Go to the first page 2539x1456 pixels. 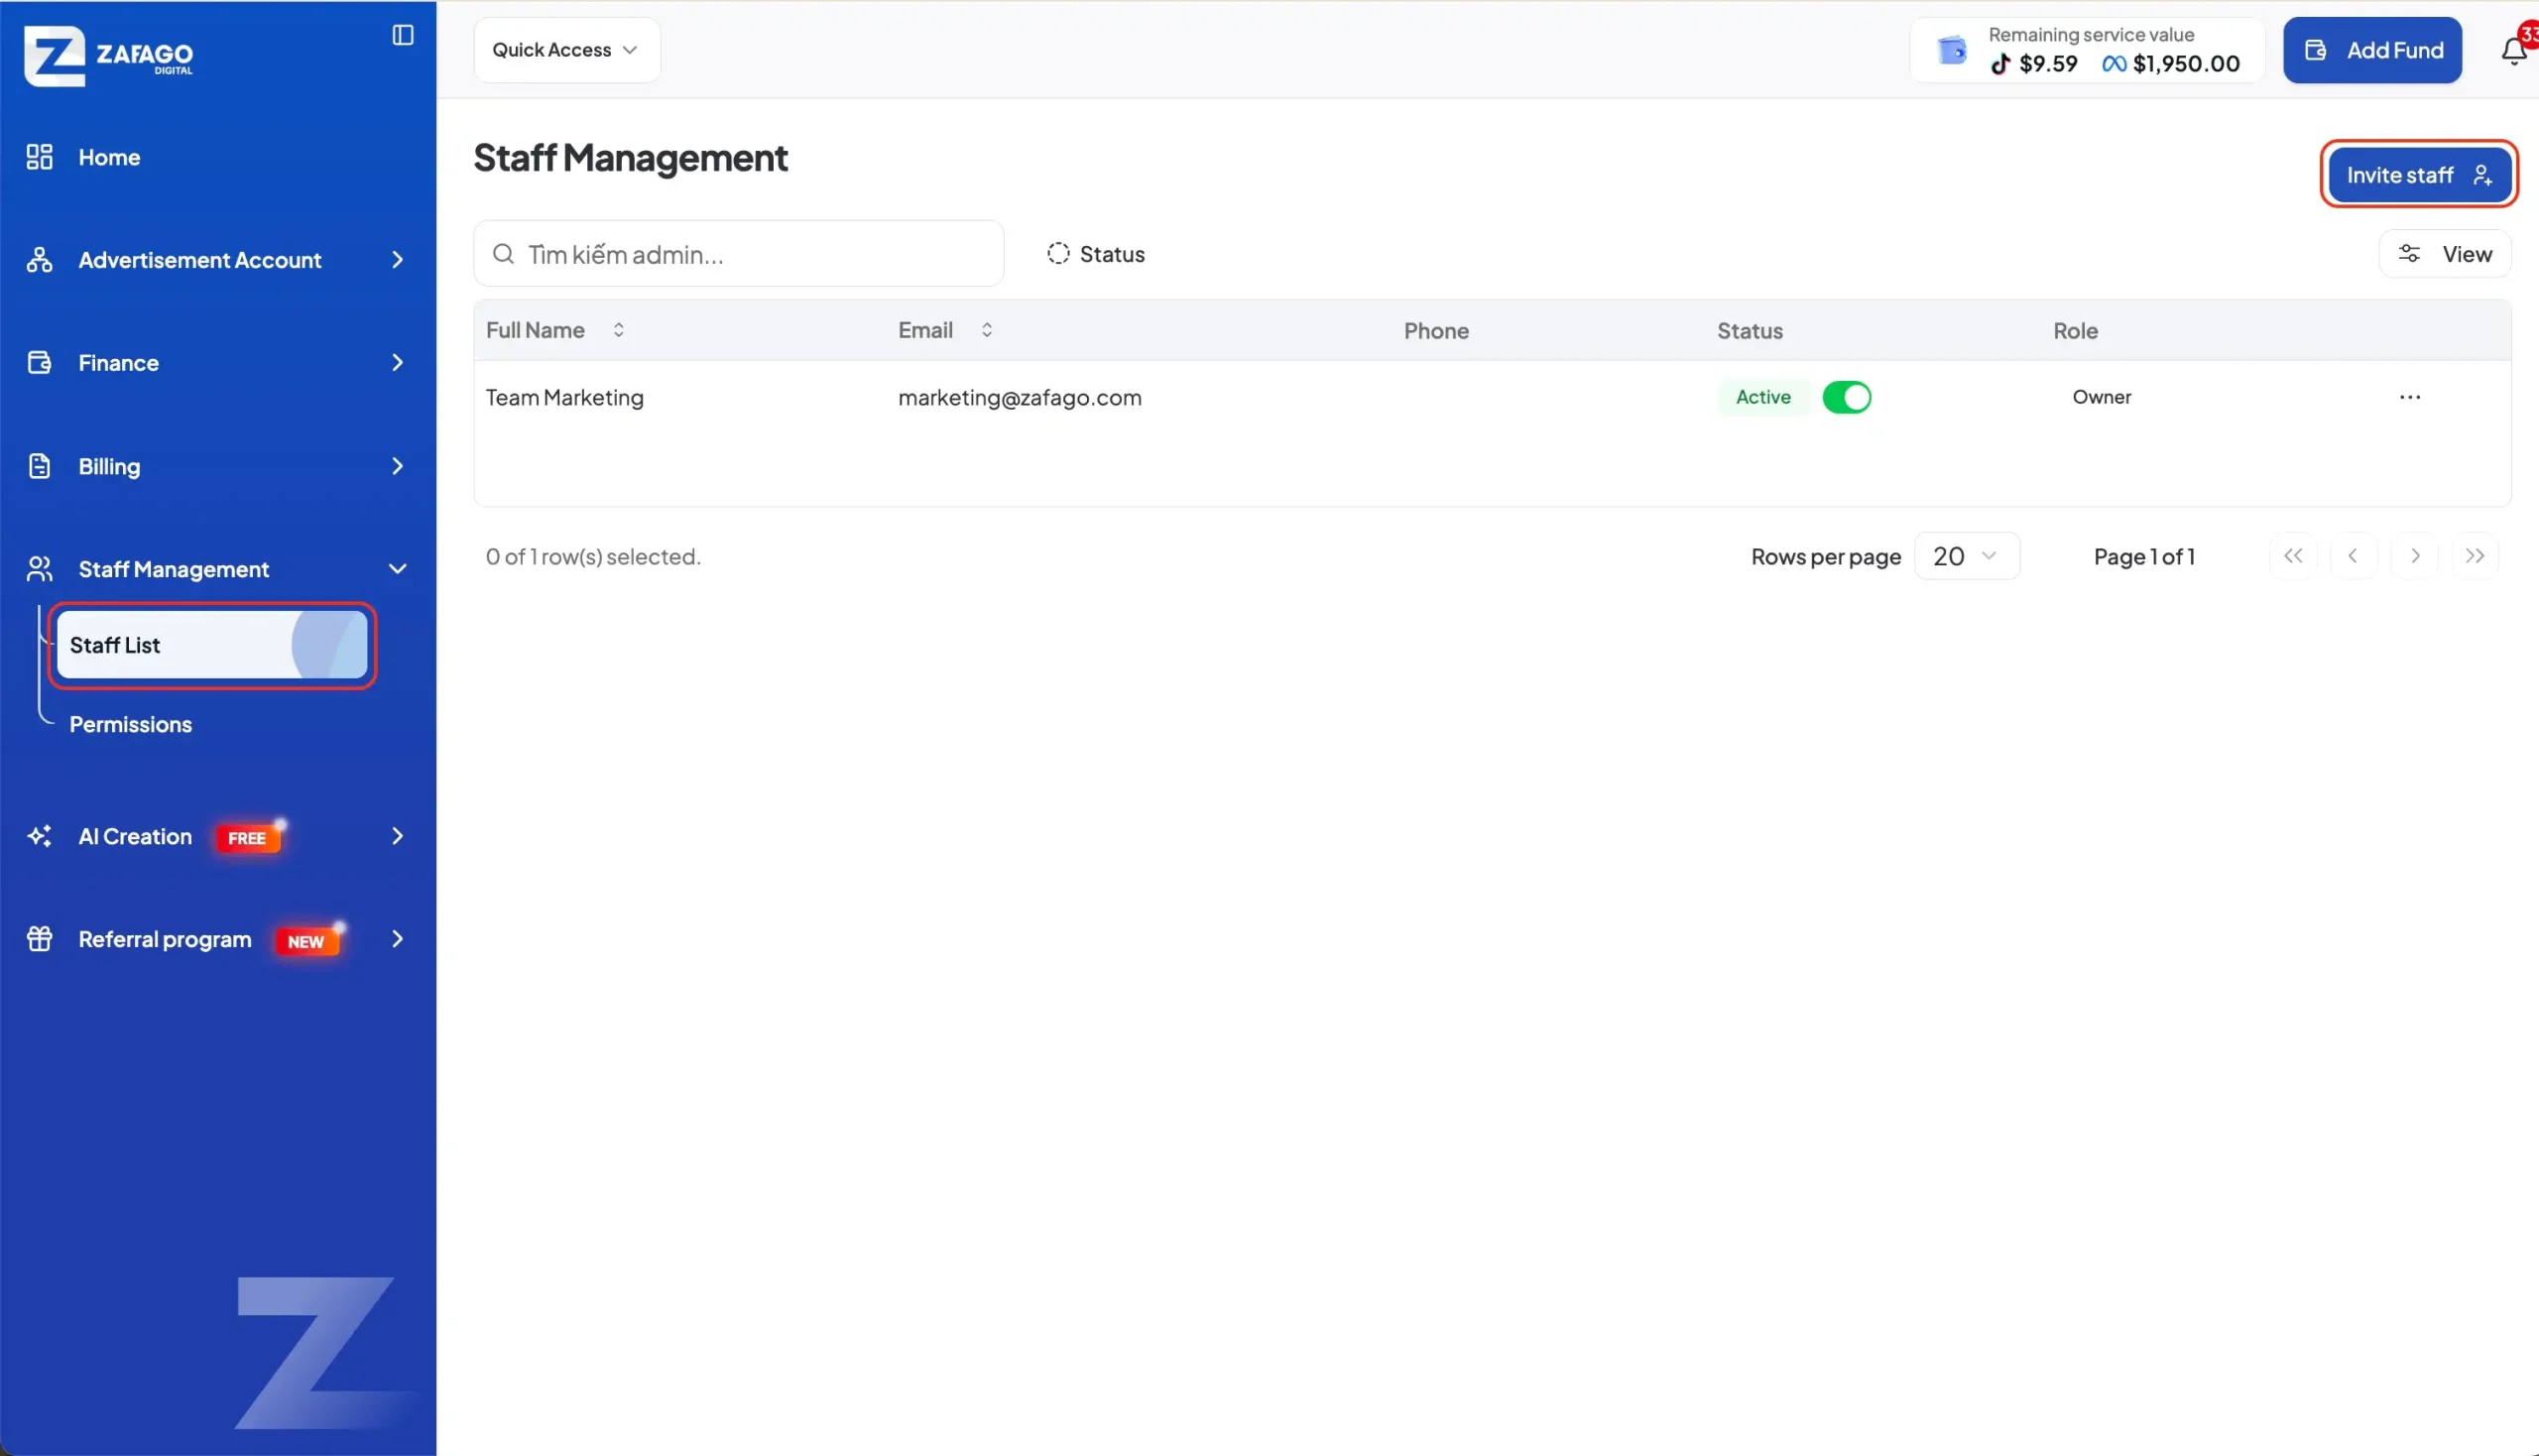(x=2293, y=556)
